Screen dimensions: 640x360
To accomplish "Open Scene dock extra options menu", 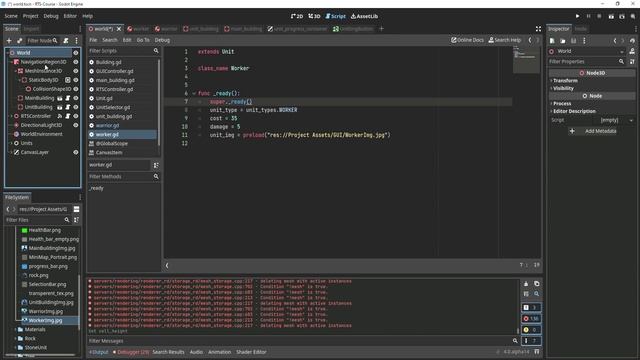I will click(76, 40).
